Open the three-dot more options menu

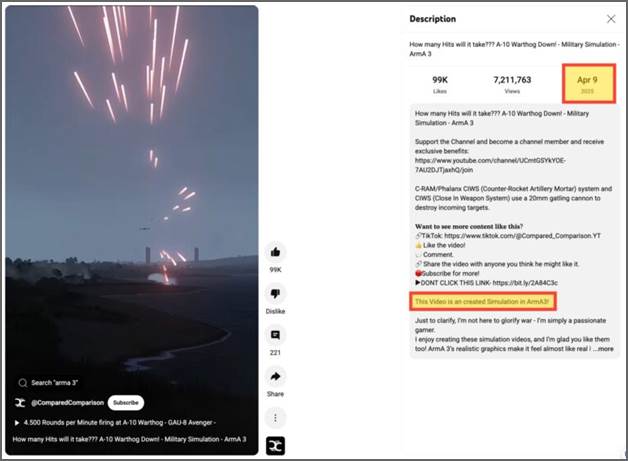click(275, 418)
